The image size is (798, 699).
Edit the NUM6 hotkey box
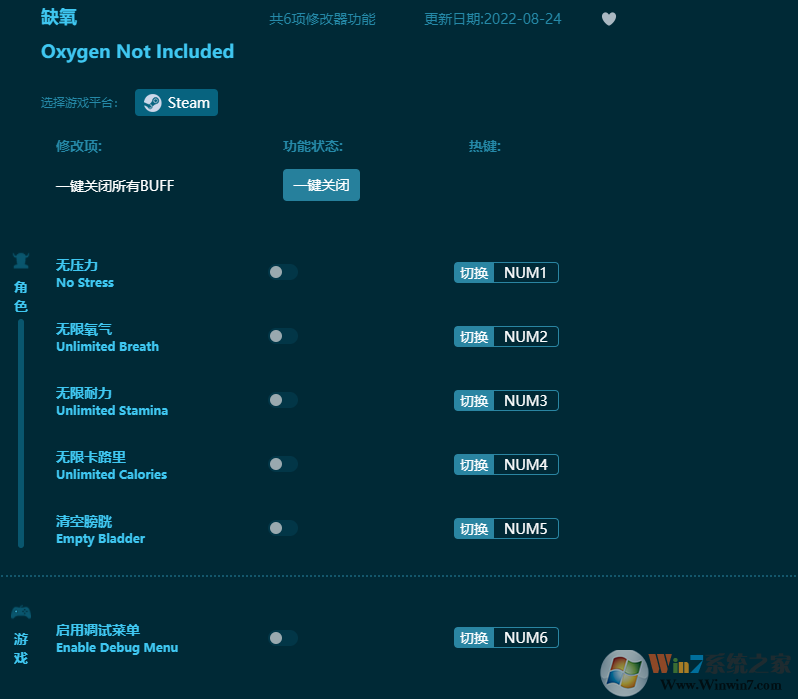click(525, 638)
